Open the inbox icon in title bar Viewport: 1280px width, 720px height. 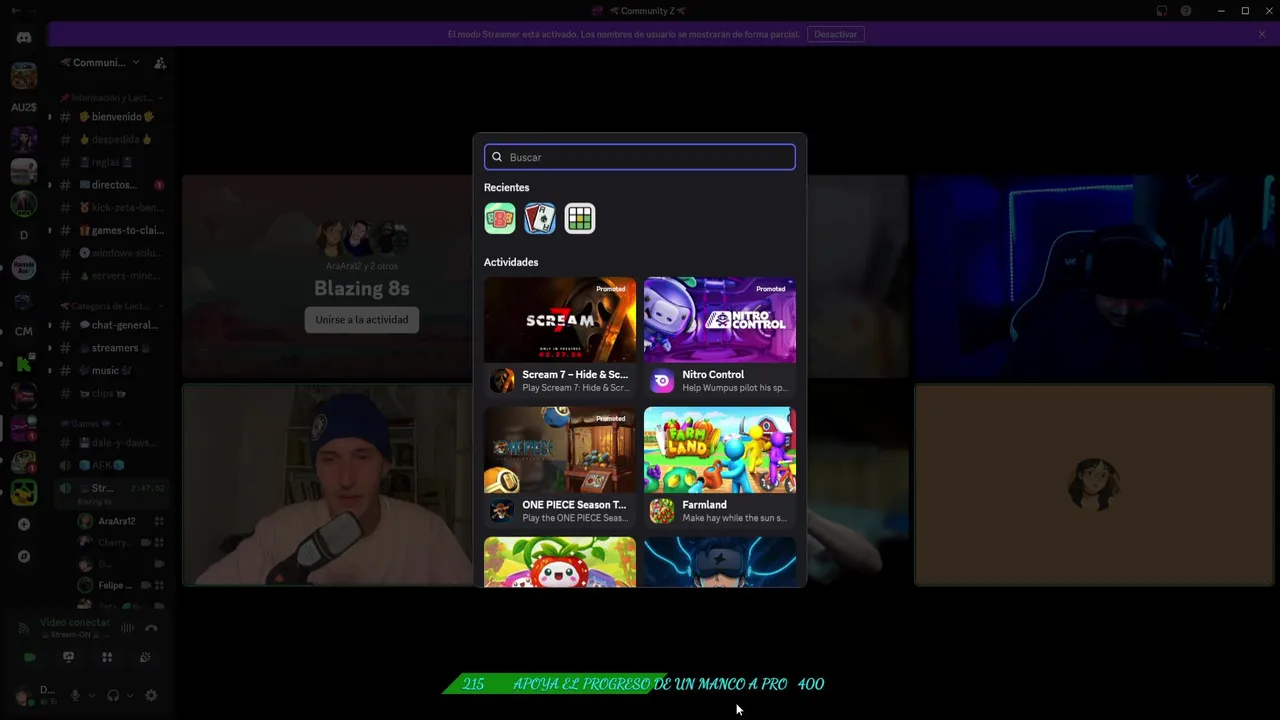coord(1162,11)
